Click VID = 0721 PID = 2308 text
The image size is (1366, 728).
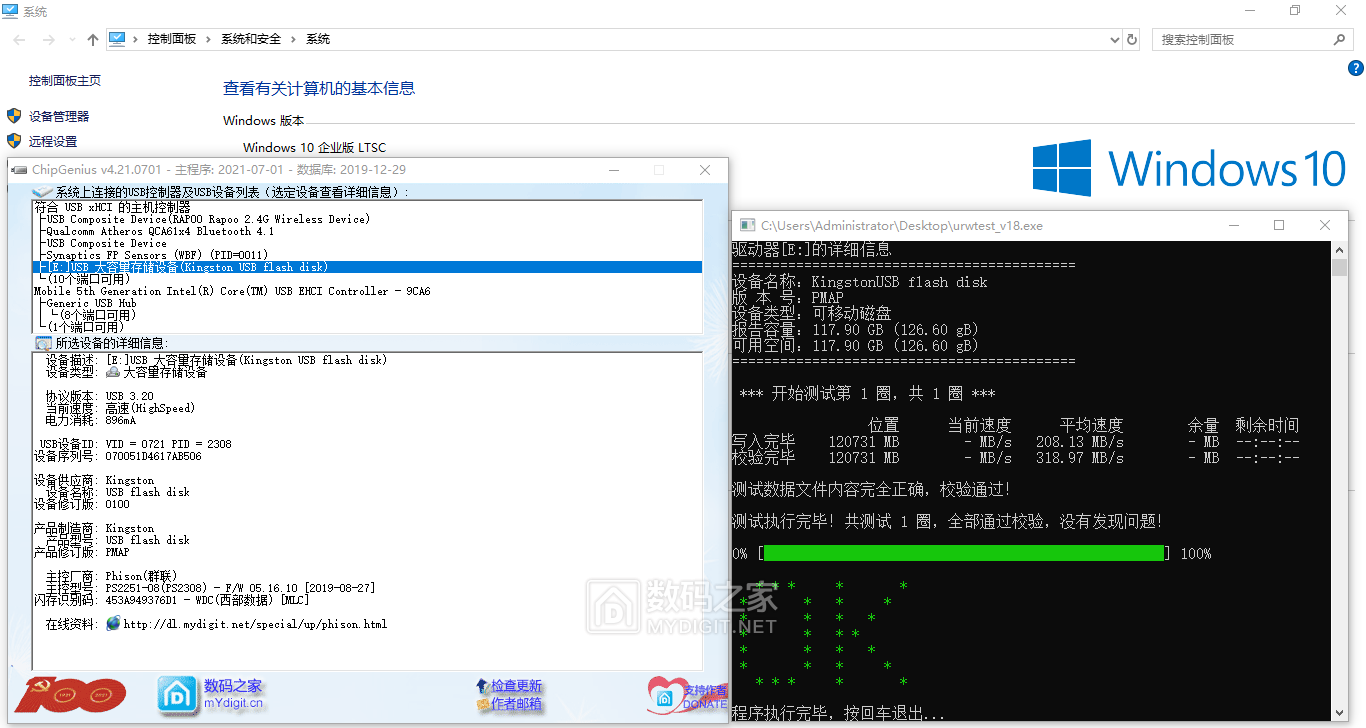pyautogui.click(x=168, y=444)
